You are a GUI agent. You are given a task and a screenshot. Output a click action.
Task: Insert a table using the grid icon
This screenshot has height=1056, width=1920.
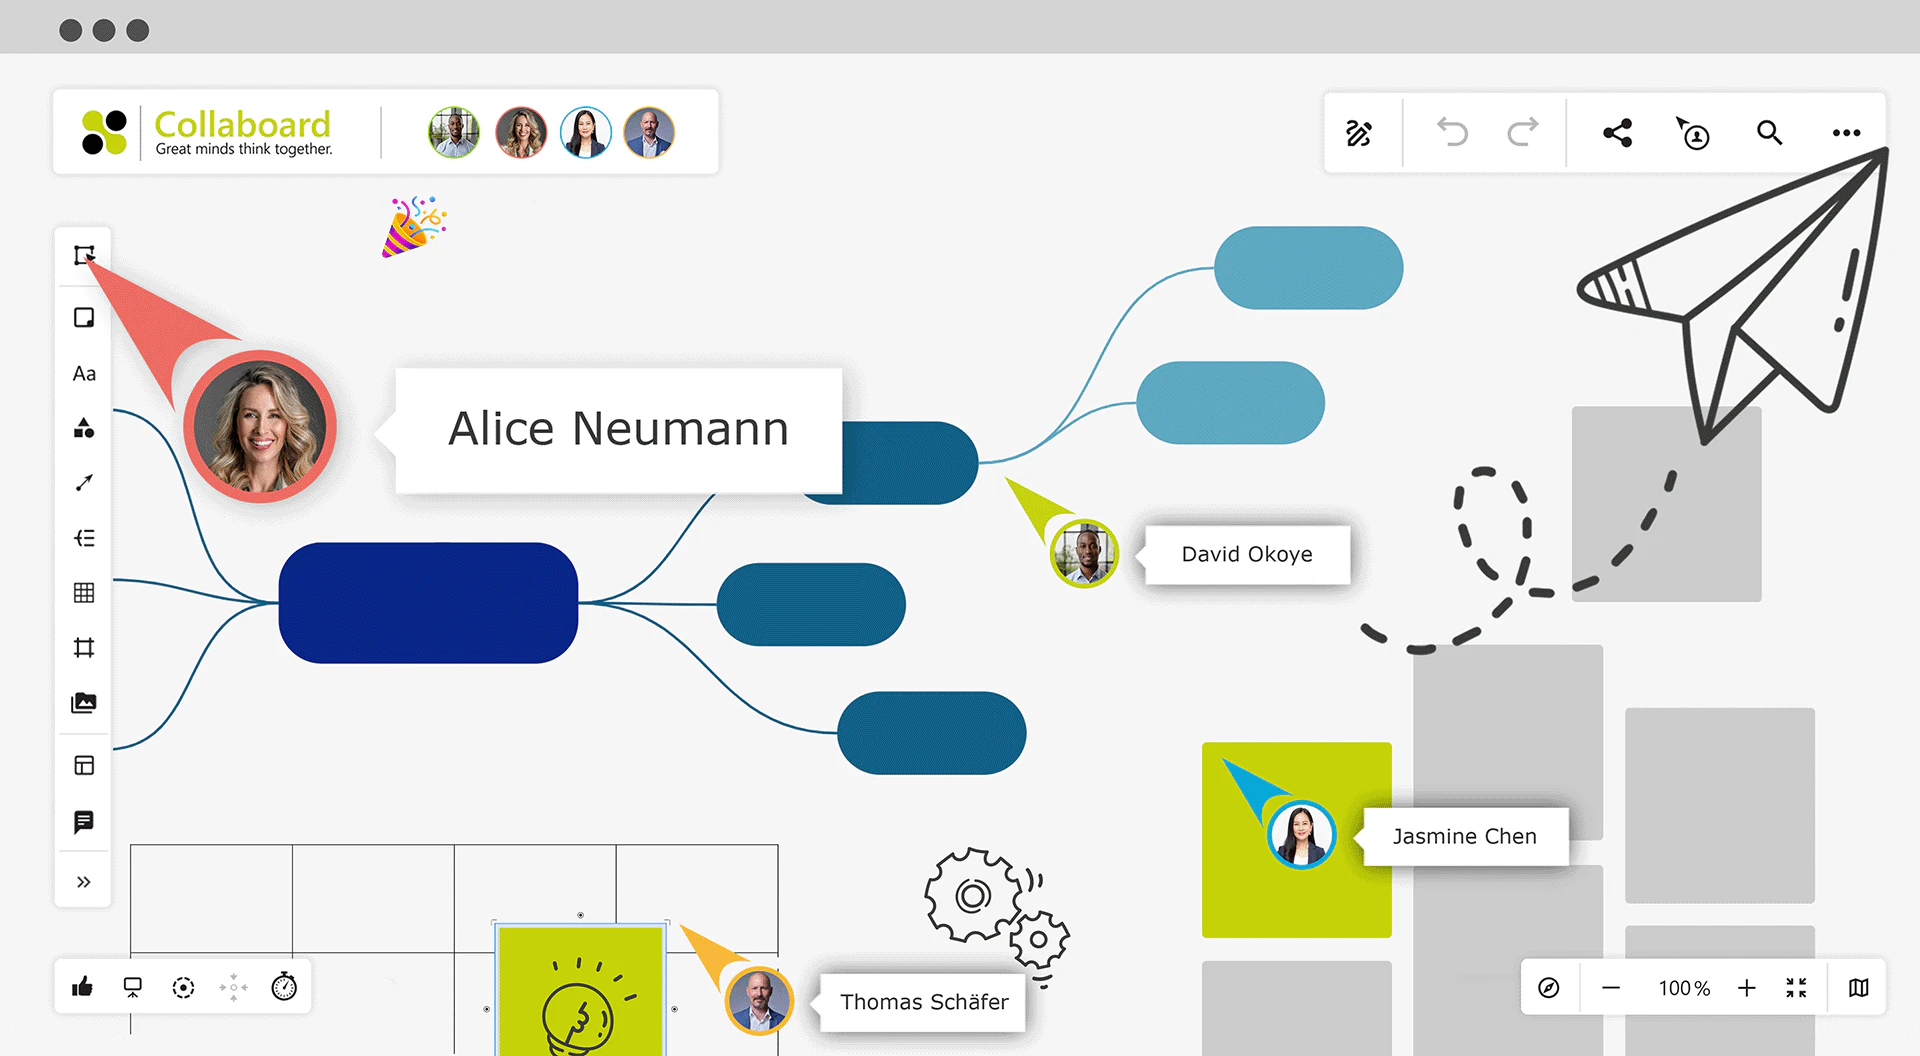coord(83,592)
